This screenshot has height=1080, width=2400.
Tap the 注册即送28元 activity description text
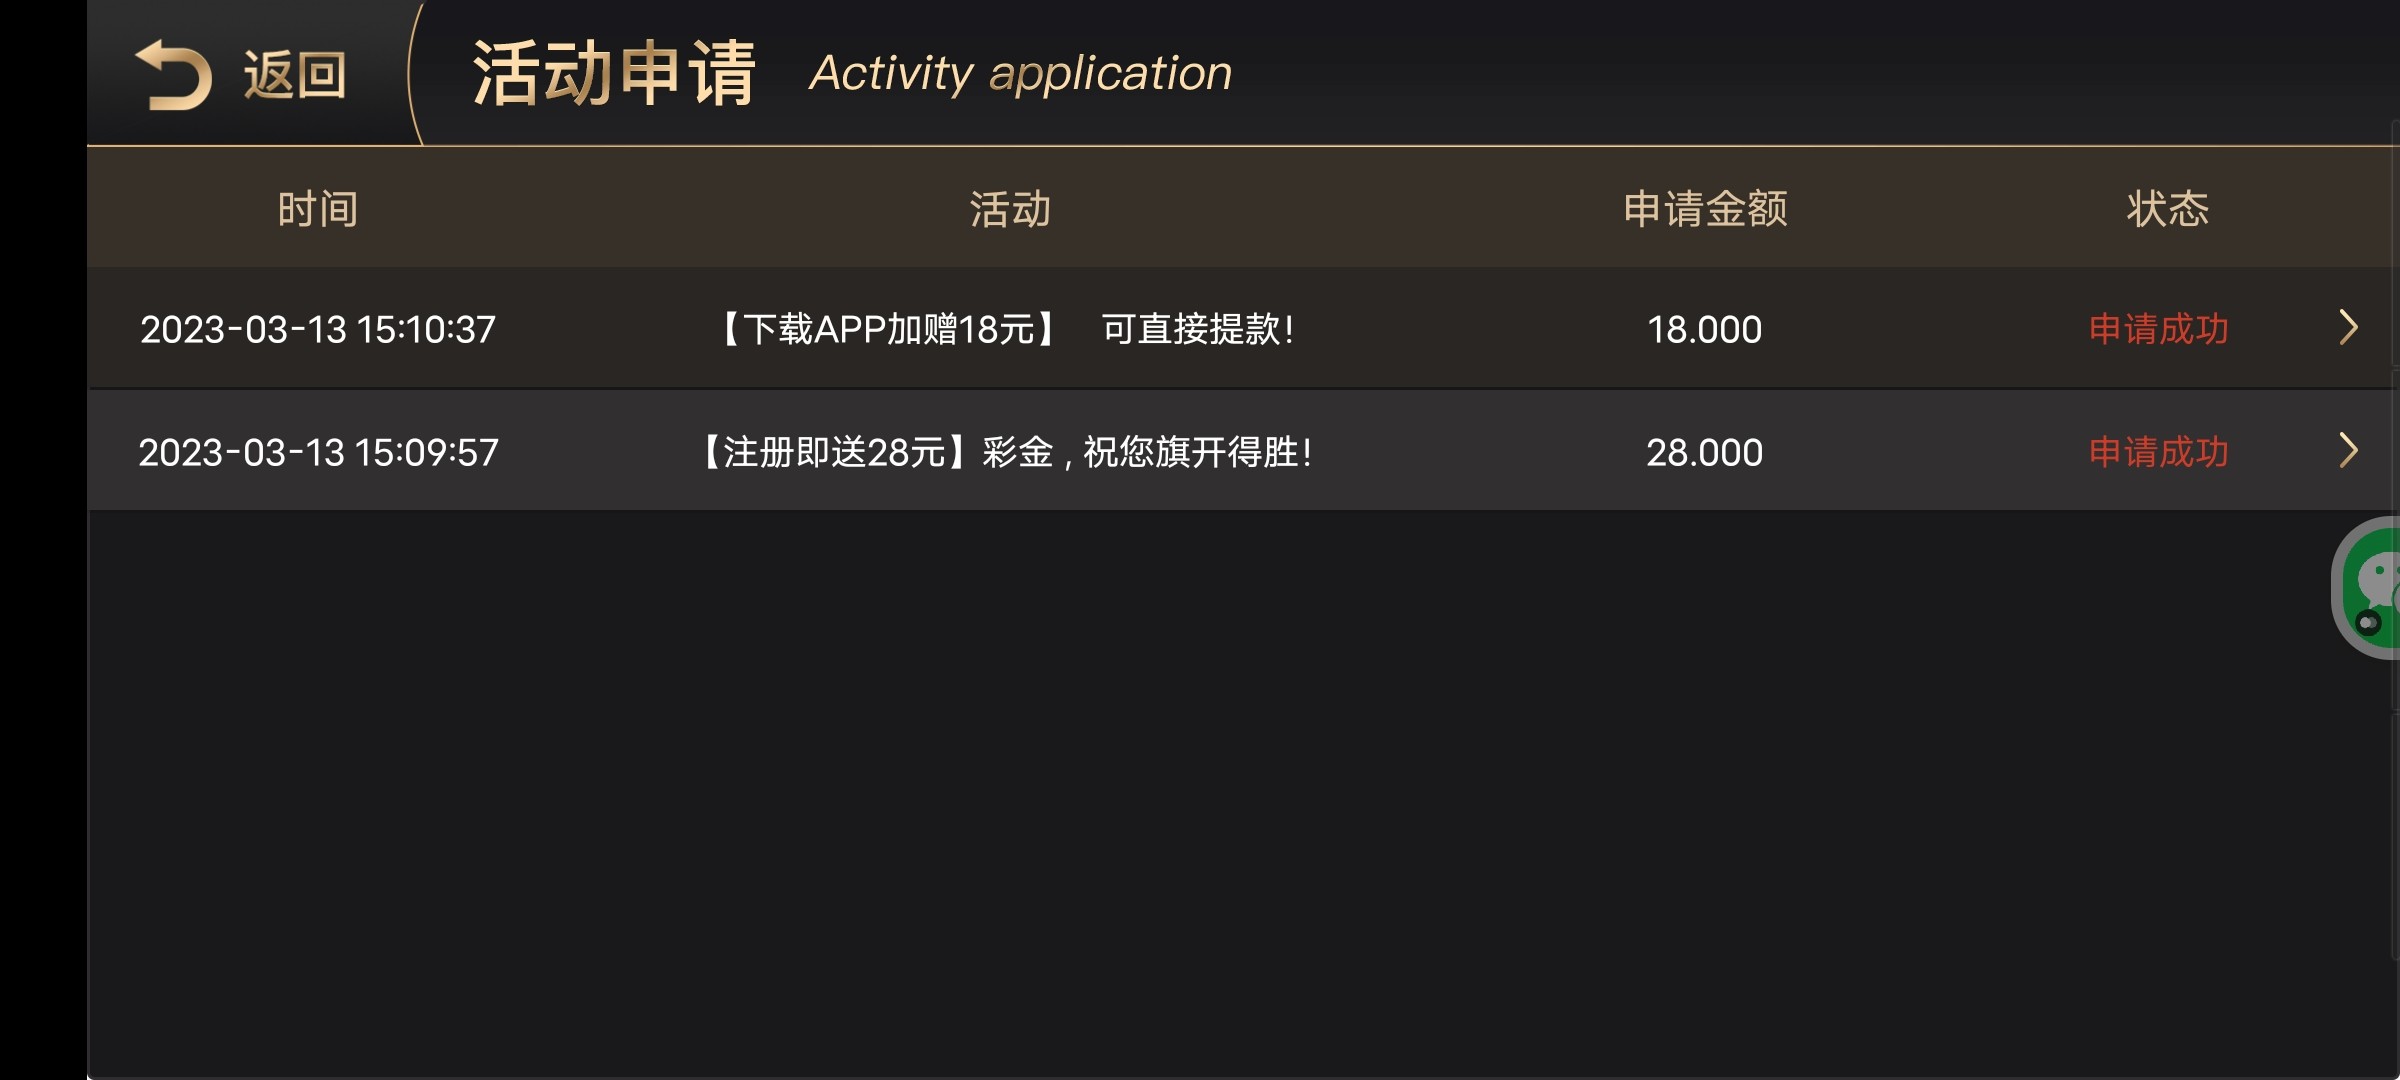pyautogui.click(x=1006, y=452)
